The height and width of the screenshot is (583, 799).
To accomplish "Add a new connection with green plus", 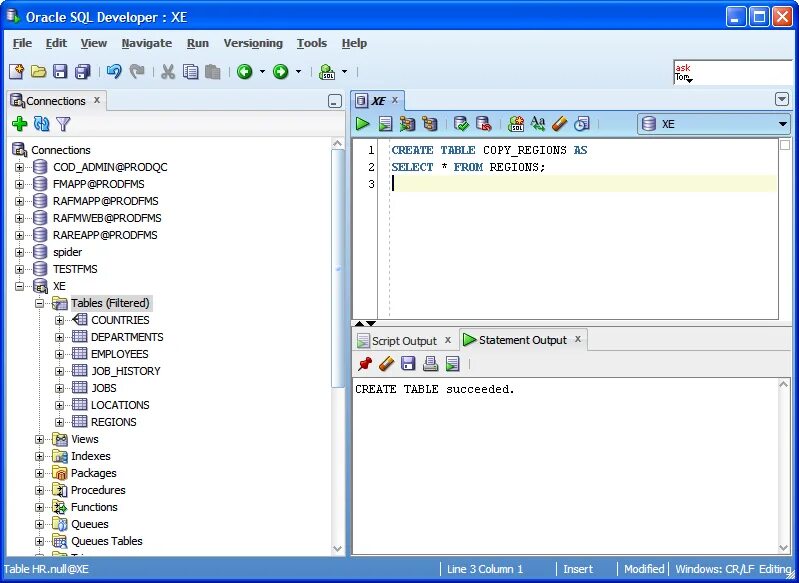I will pyautogui.click(x=19, y=124).
